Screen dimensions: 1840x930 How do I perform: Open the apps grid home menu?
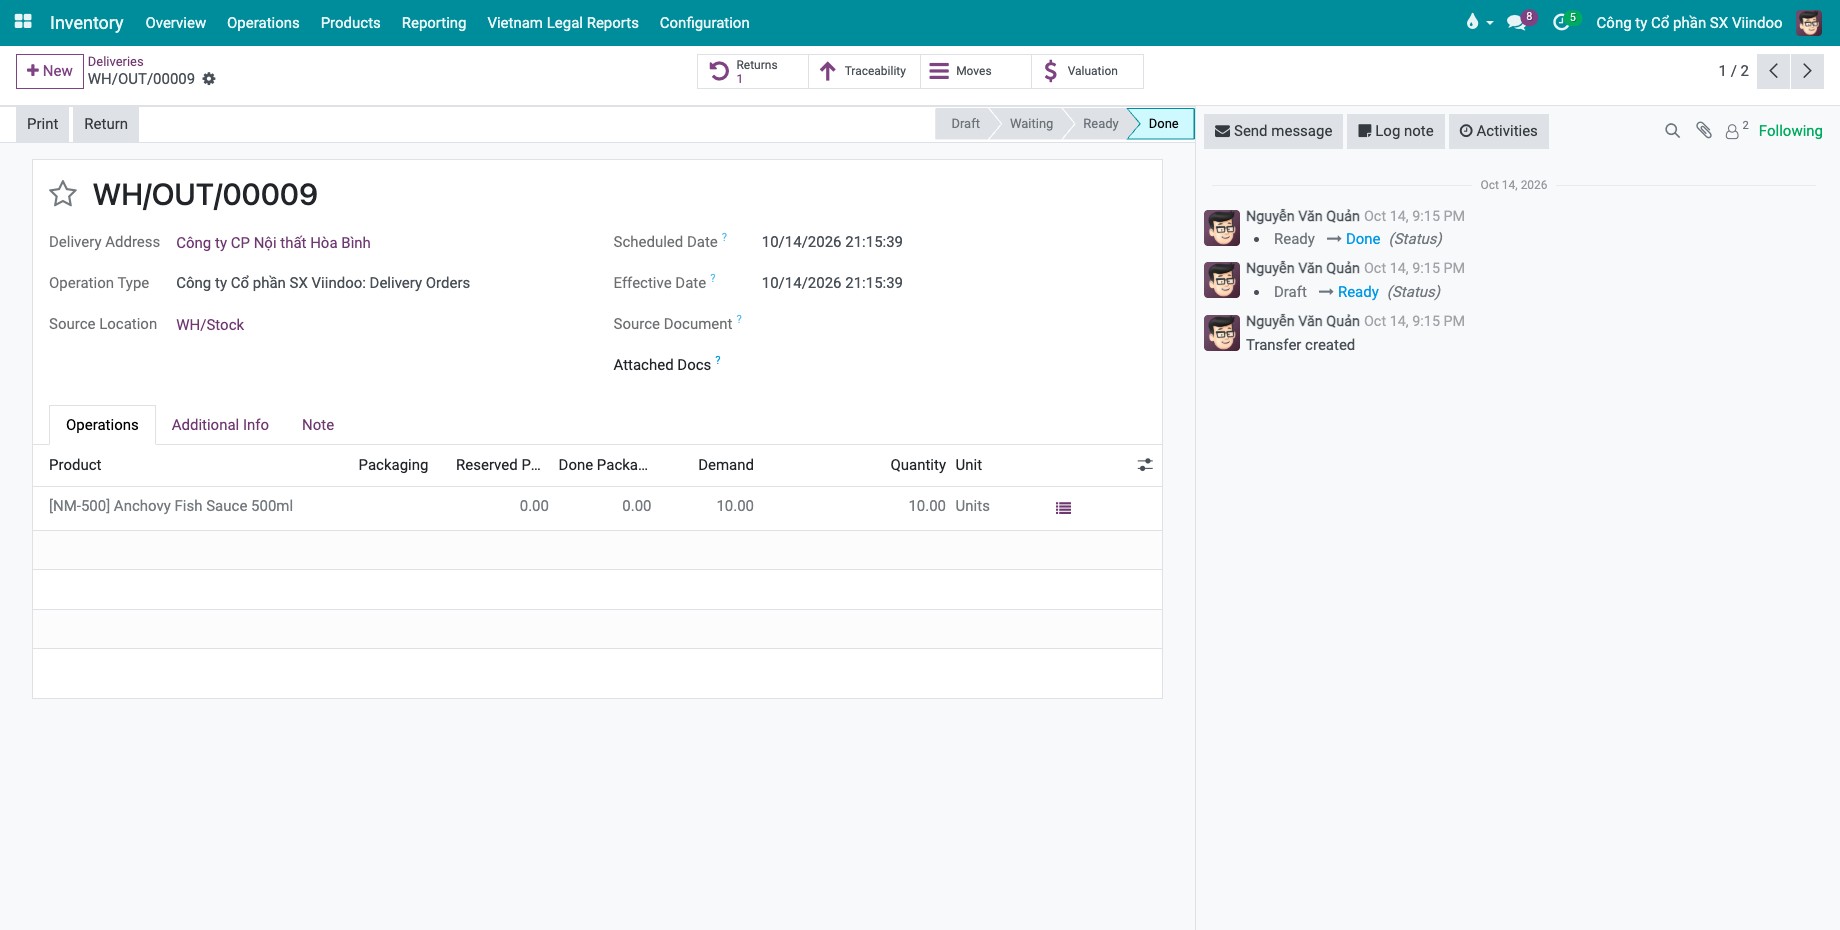(23, 22)
